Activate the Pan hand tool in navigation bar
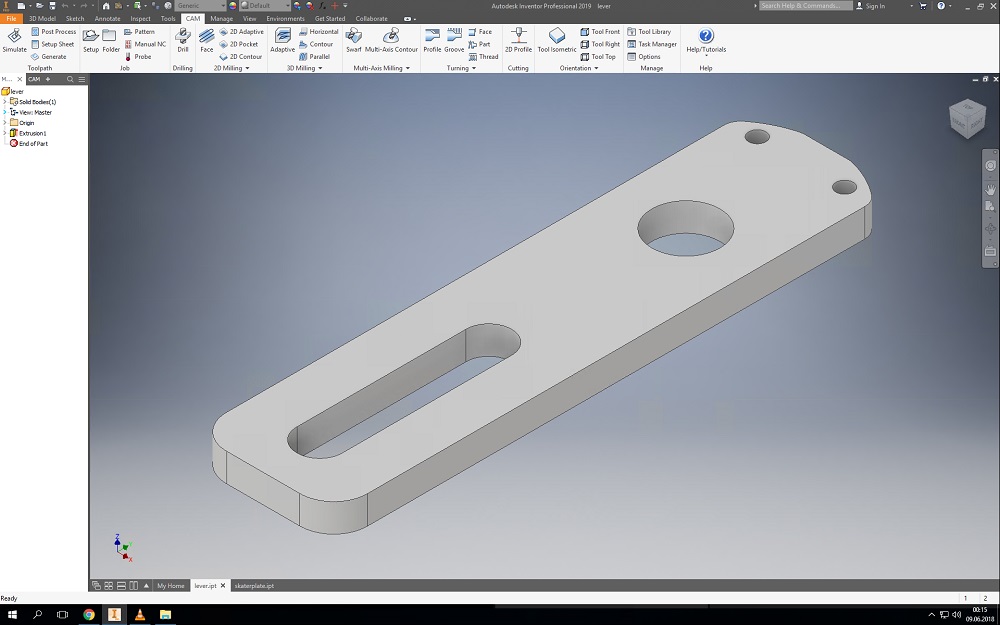Screen dimensions: 1000x625 coord(990,189)
